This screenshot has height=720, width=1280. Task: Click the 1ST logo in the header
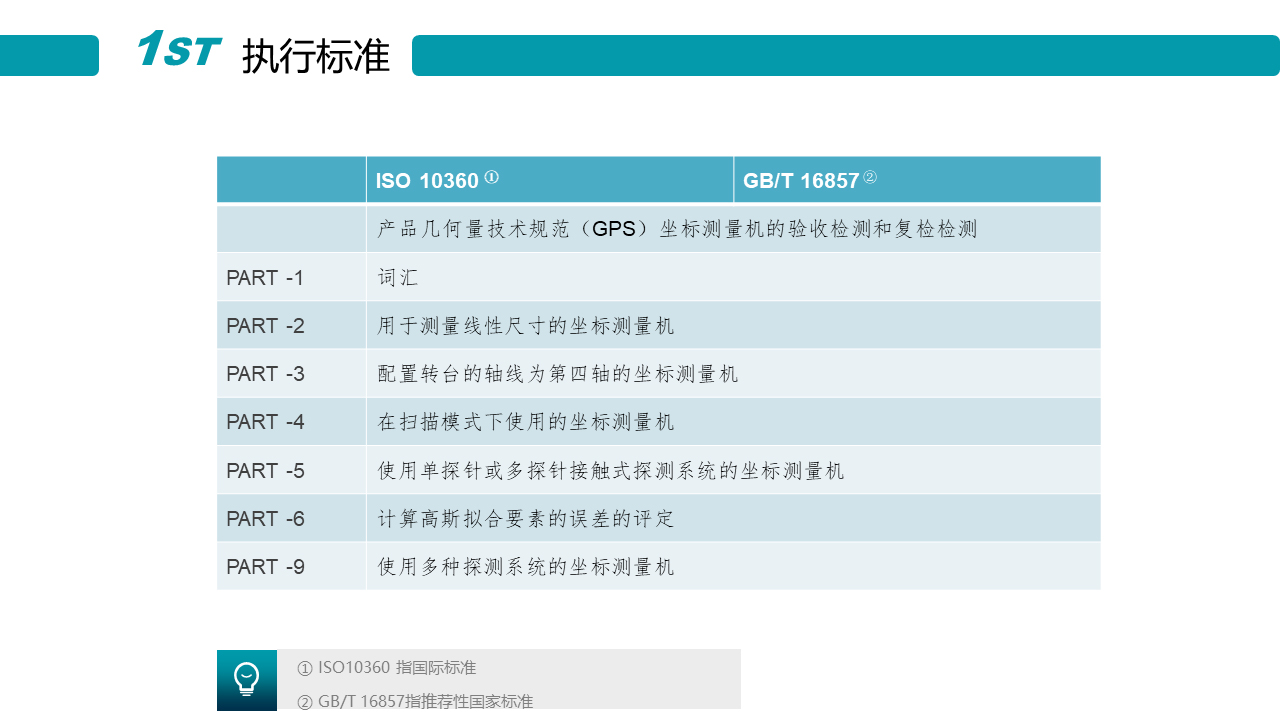coord(179,49)
